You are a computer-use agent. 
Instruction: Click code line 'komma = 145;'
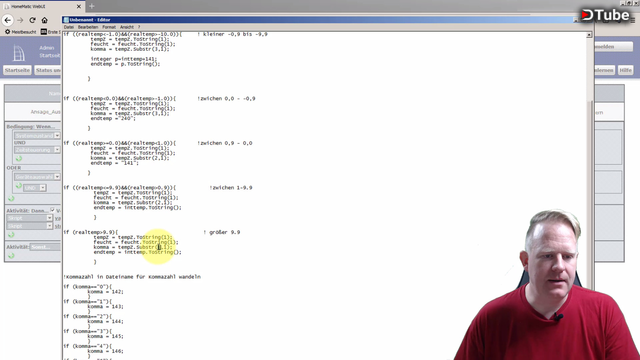[105, 336]
